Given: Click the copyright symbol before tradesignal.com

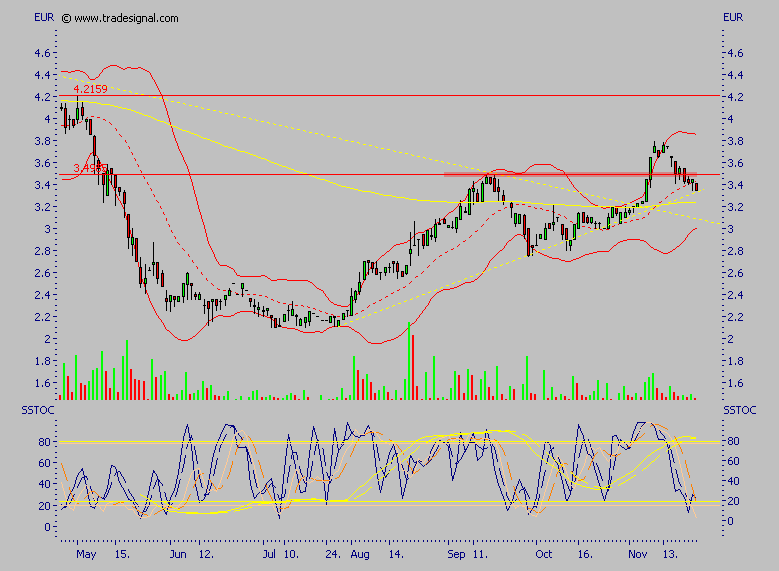Looking at the screenshot, I should (66, 18).
